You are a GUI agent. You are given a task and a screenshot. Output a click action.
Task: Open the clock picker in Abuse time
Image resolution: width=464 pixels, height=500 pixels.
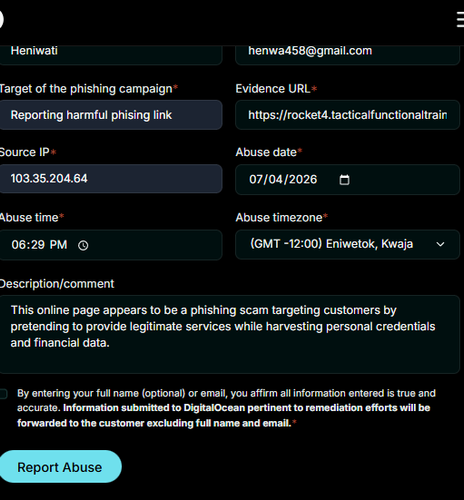pyautogui.click(x=83, y=245)
